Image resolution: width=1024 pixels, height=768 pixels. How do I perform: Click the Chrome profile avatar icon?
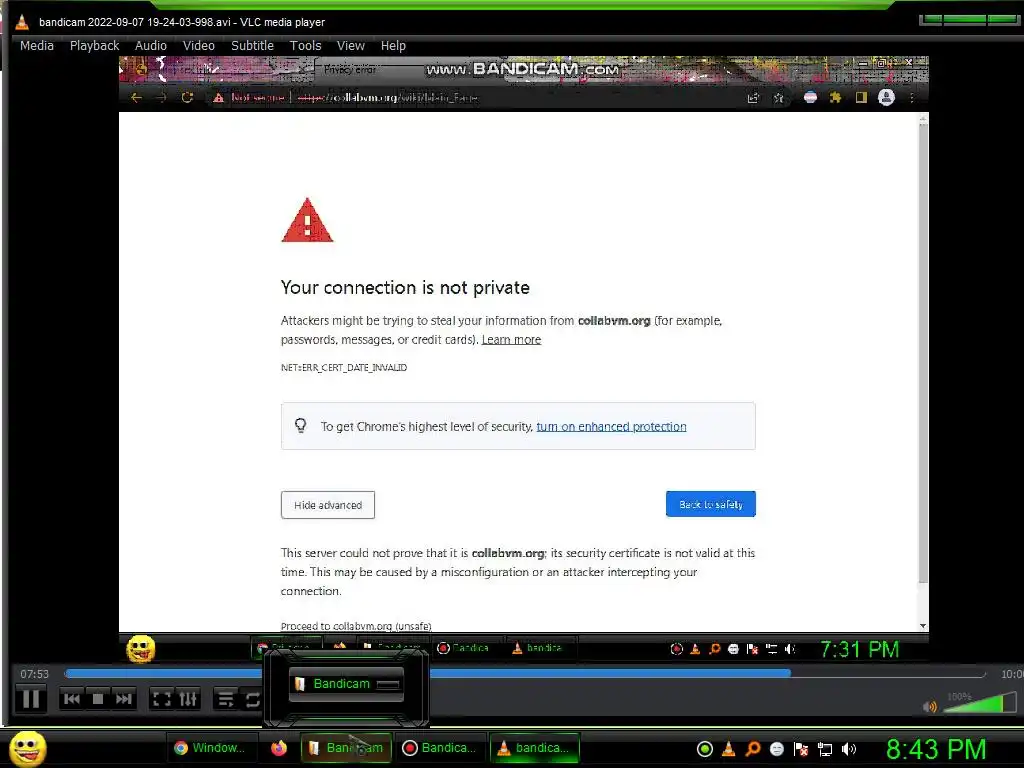coord(886,98)
